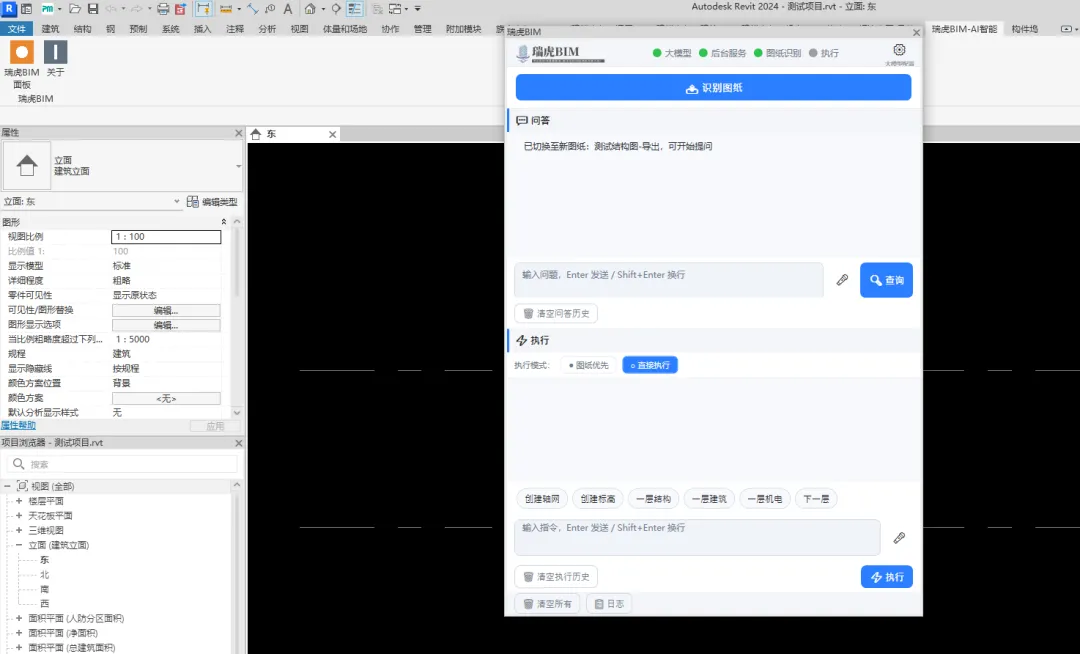Expand the 三维视图 tree node
The image size is (1080, 654).
[x=19, y=530]
